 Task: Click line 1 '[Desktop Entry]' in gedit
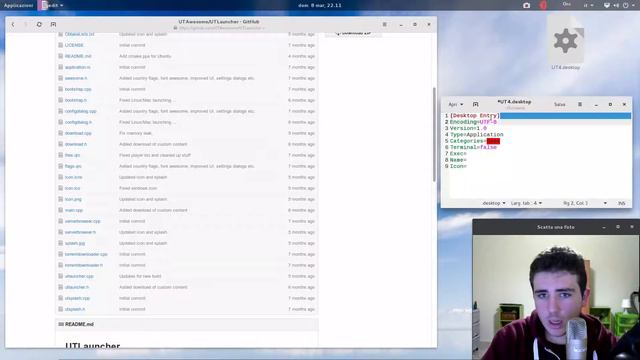[x=475, y=116]
